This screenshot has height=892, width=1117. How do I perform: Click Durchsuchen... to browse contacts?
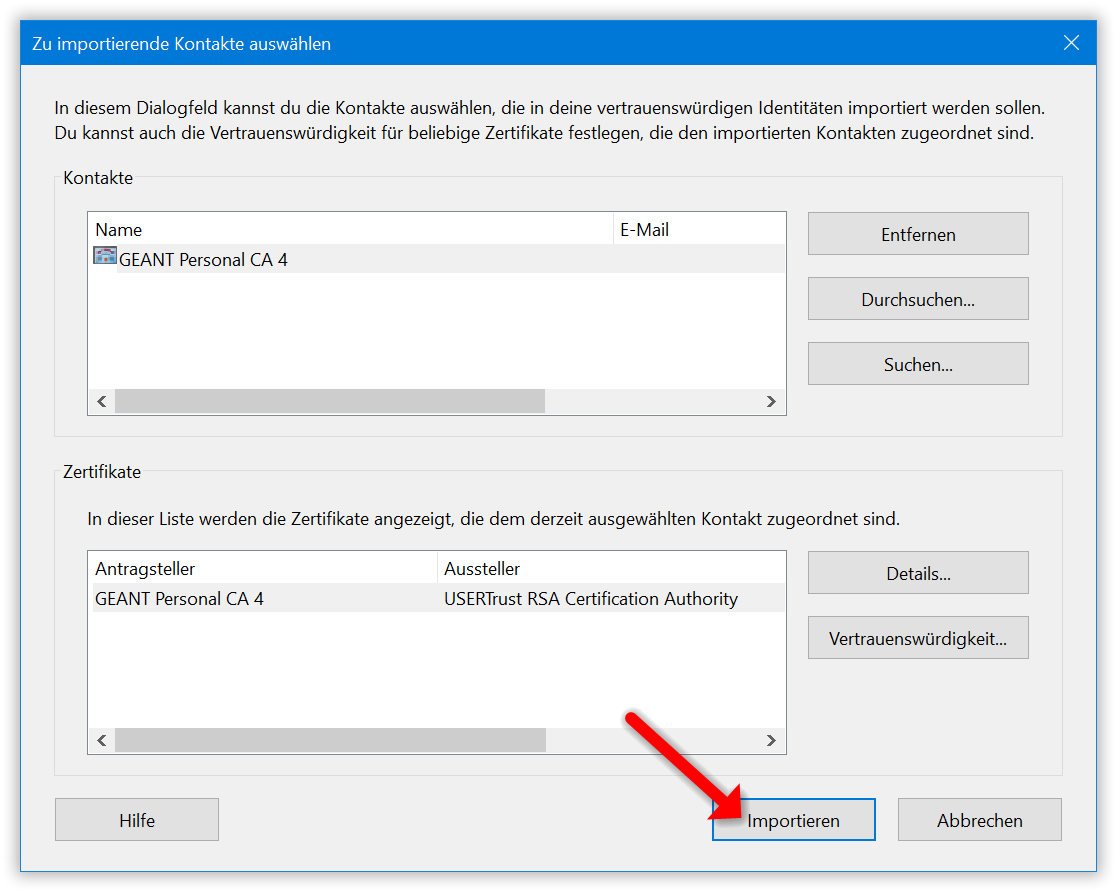point(918,299)
